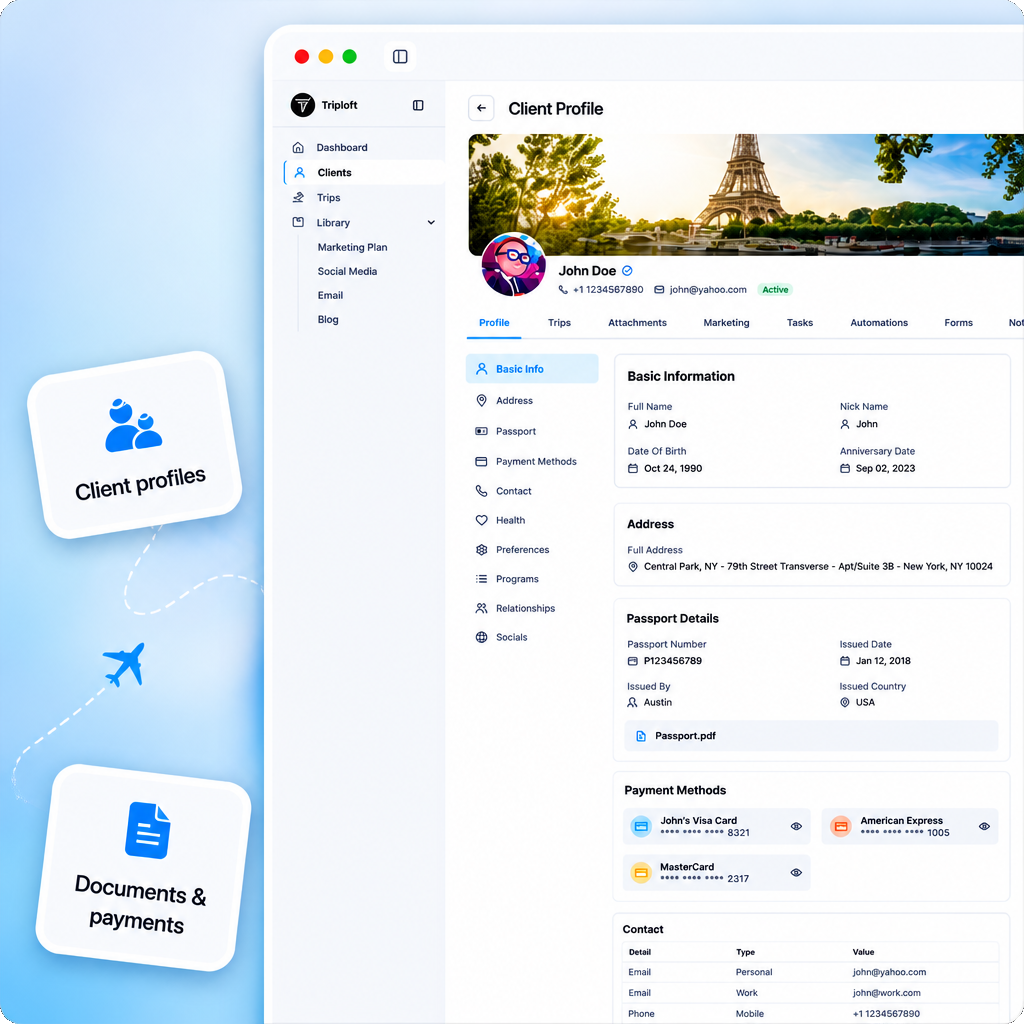Click John's Visa Card blue icon
The width and height of the screenshot is (1024, 1024).
tap(641, 827)
